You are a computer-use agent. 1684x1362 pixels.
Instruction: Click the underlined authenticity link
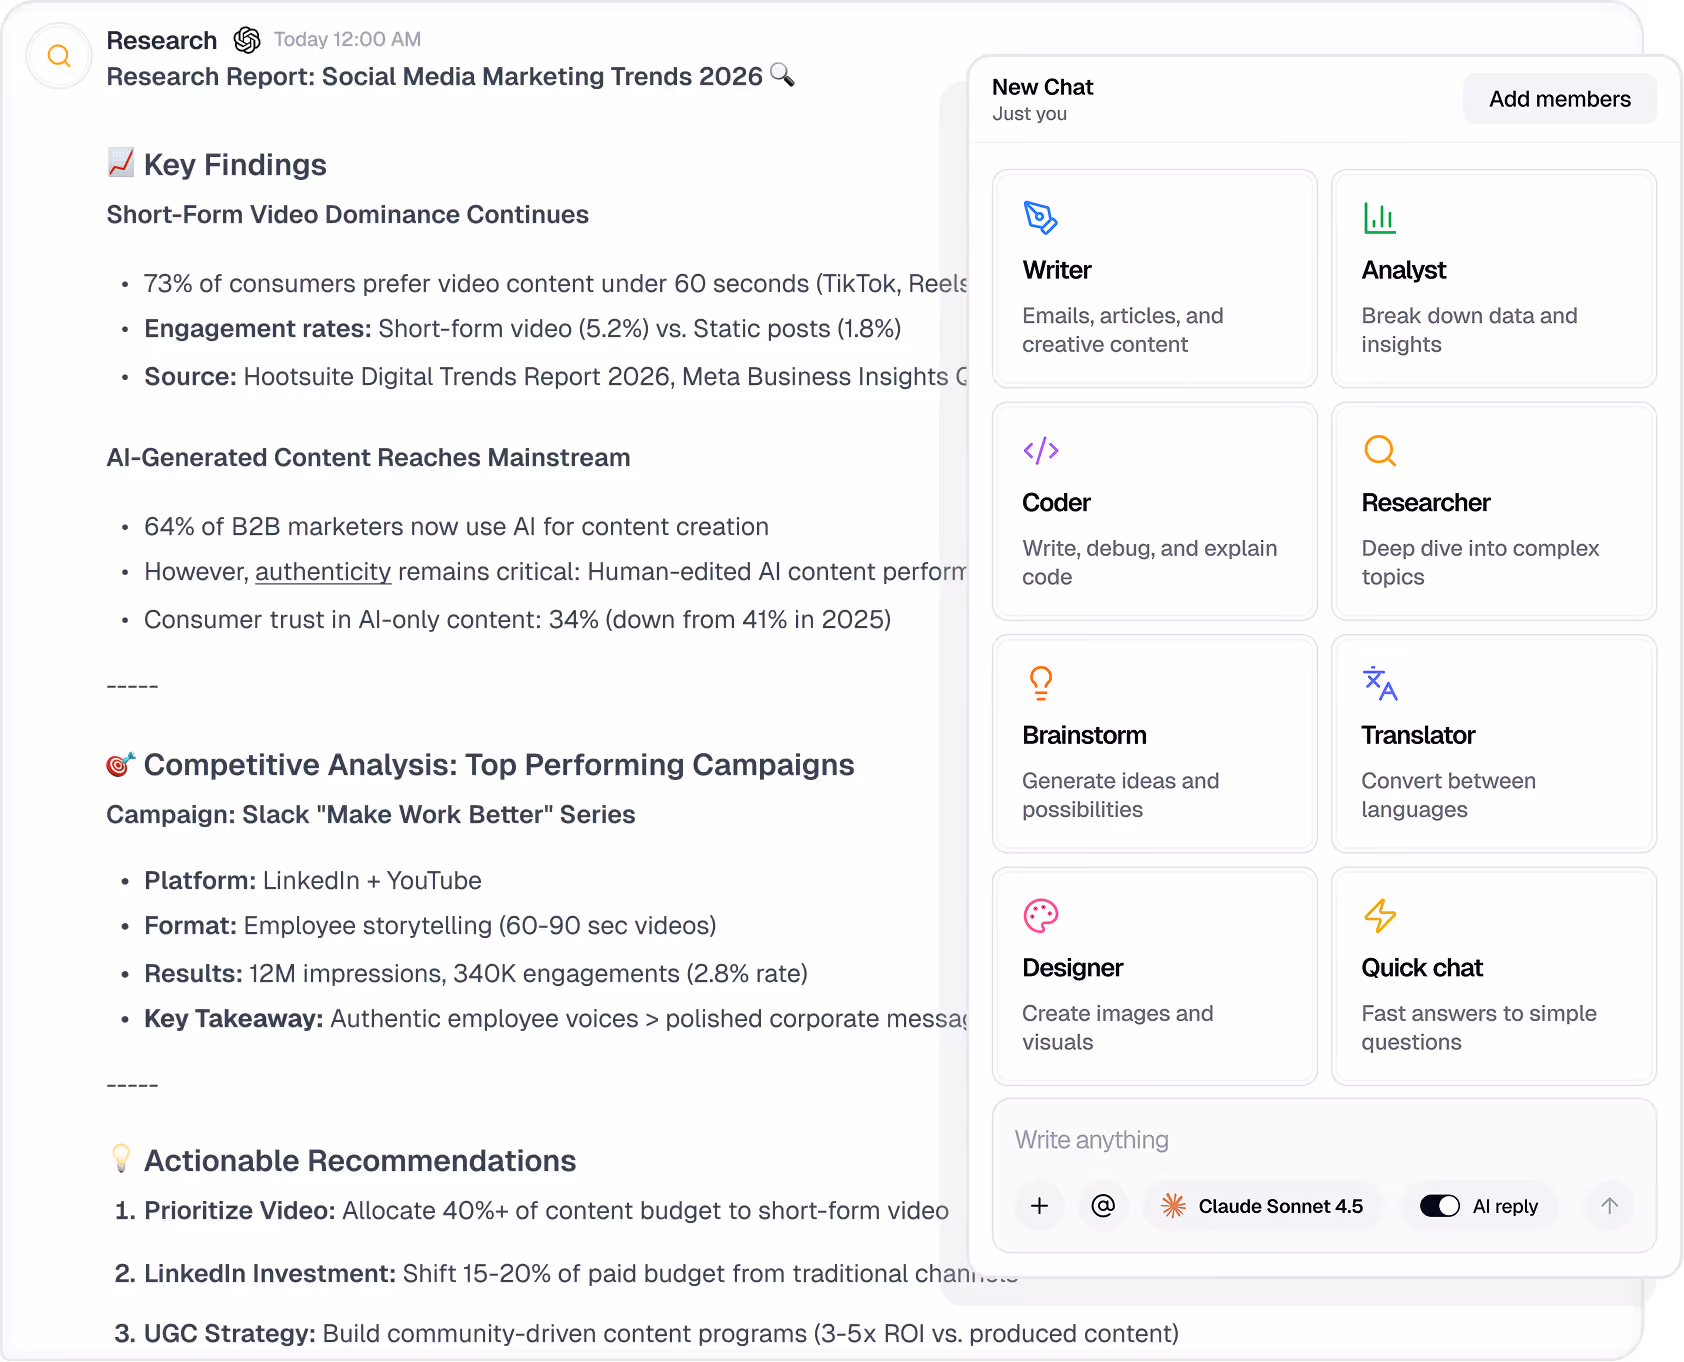tap(322, 571)
